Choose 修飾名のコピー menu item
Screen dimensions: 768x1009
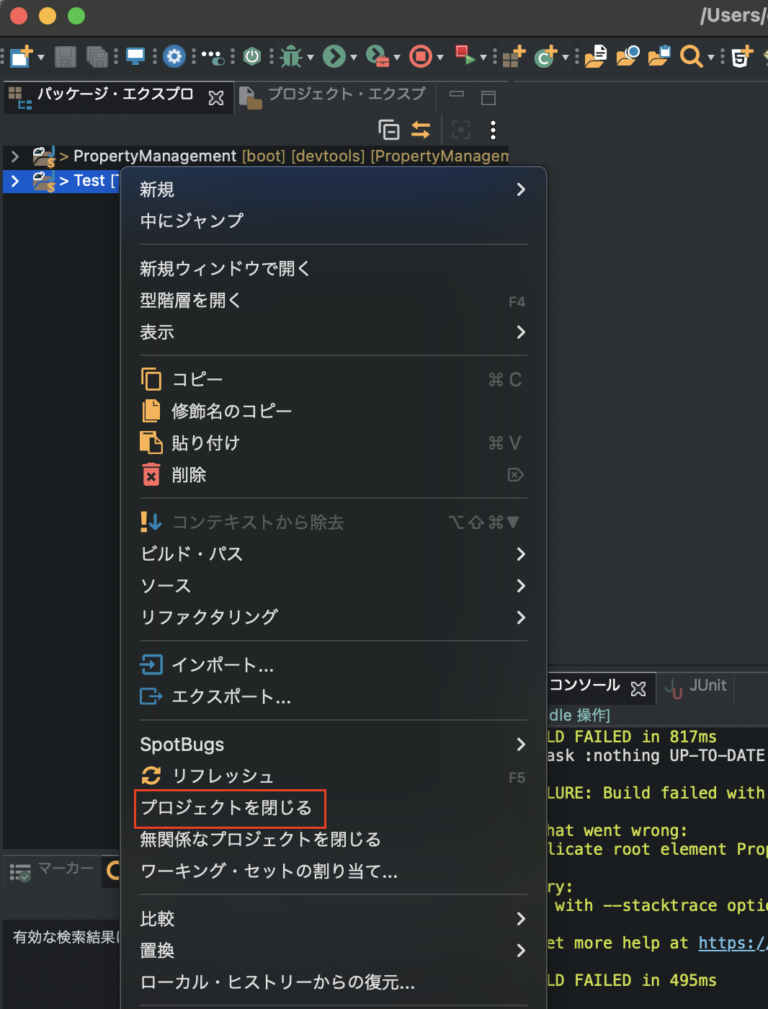point(333,411)
